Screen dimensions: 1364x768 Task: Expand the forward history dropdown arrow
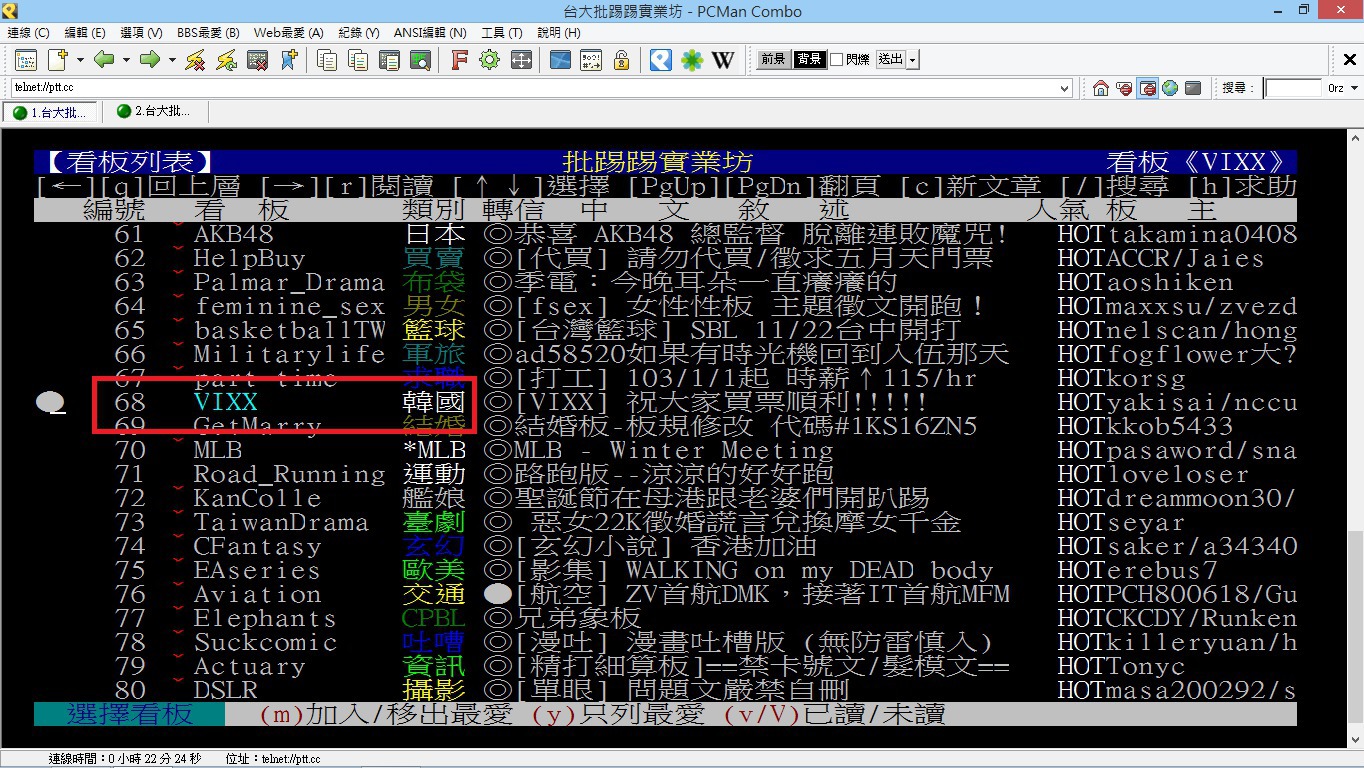click(x=172, y=60)
